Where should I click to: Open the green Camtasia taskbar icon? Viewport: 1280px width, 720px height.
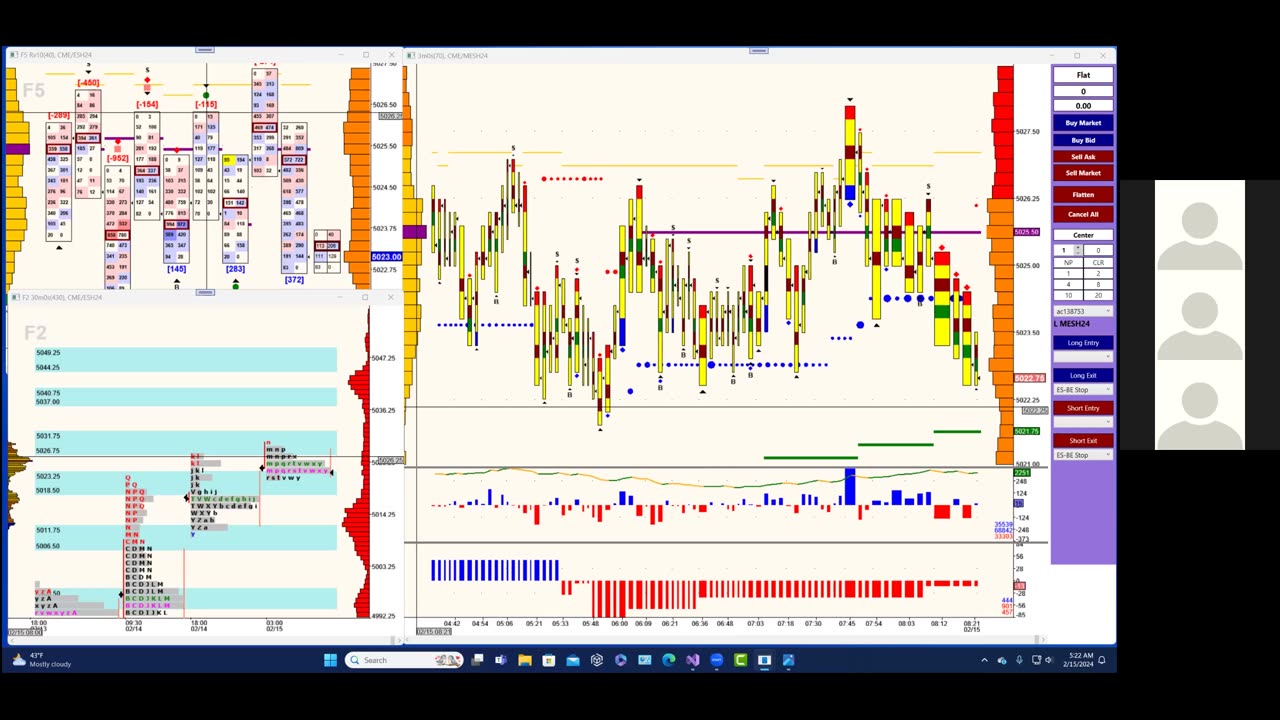coord(741,660)
